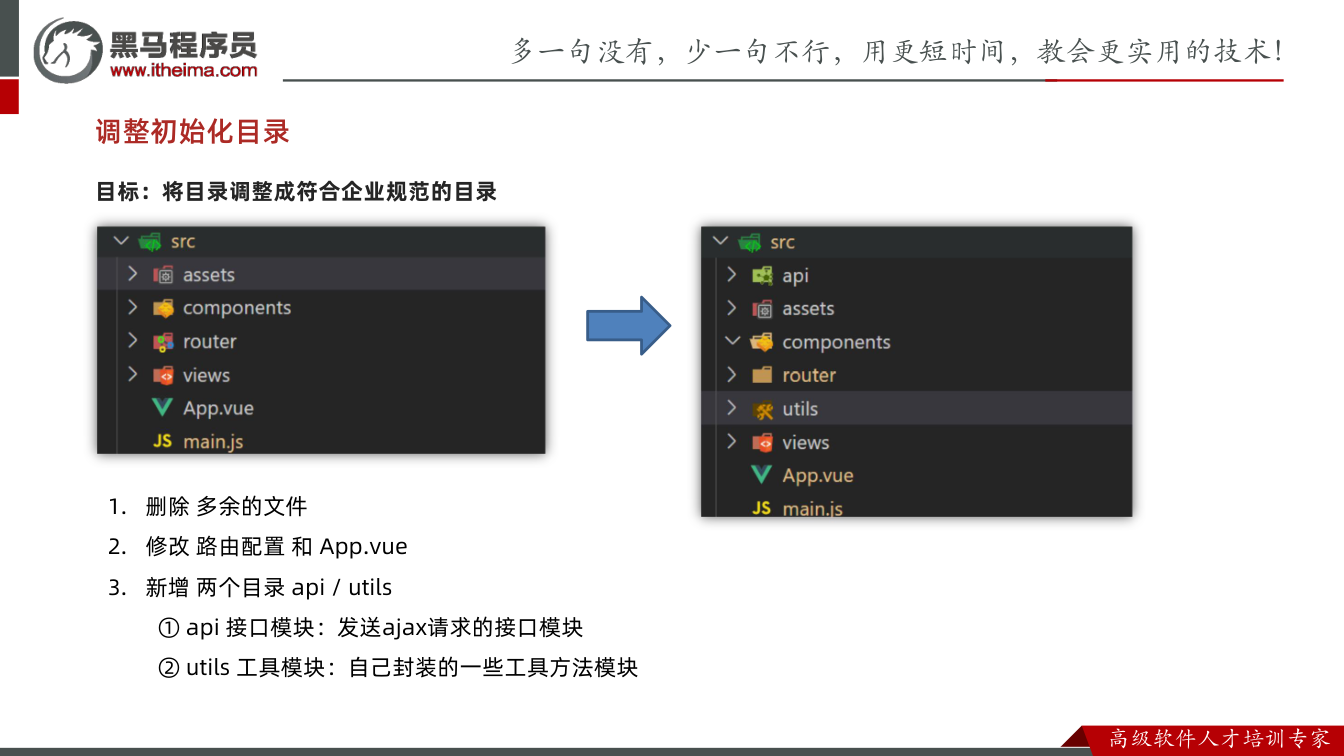Collapse the src folder in left tree
This screenshot has height=756, width=1344.
(x=121, y=241)
